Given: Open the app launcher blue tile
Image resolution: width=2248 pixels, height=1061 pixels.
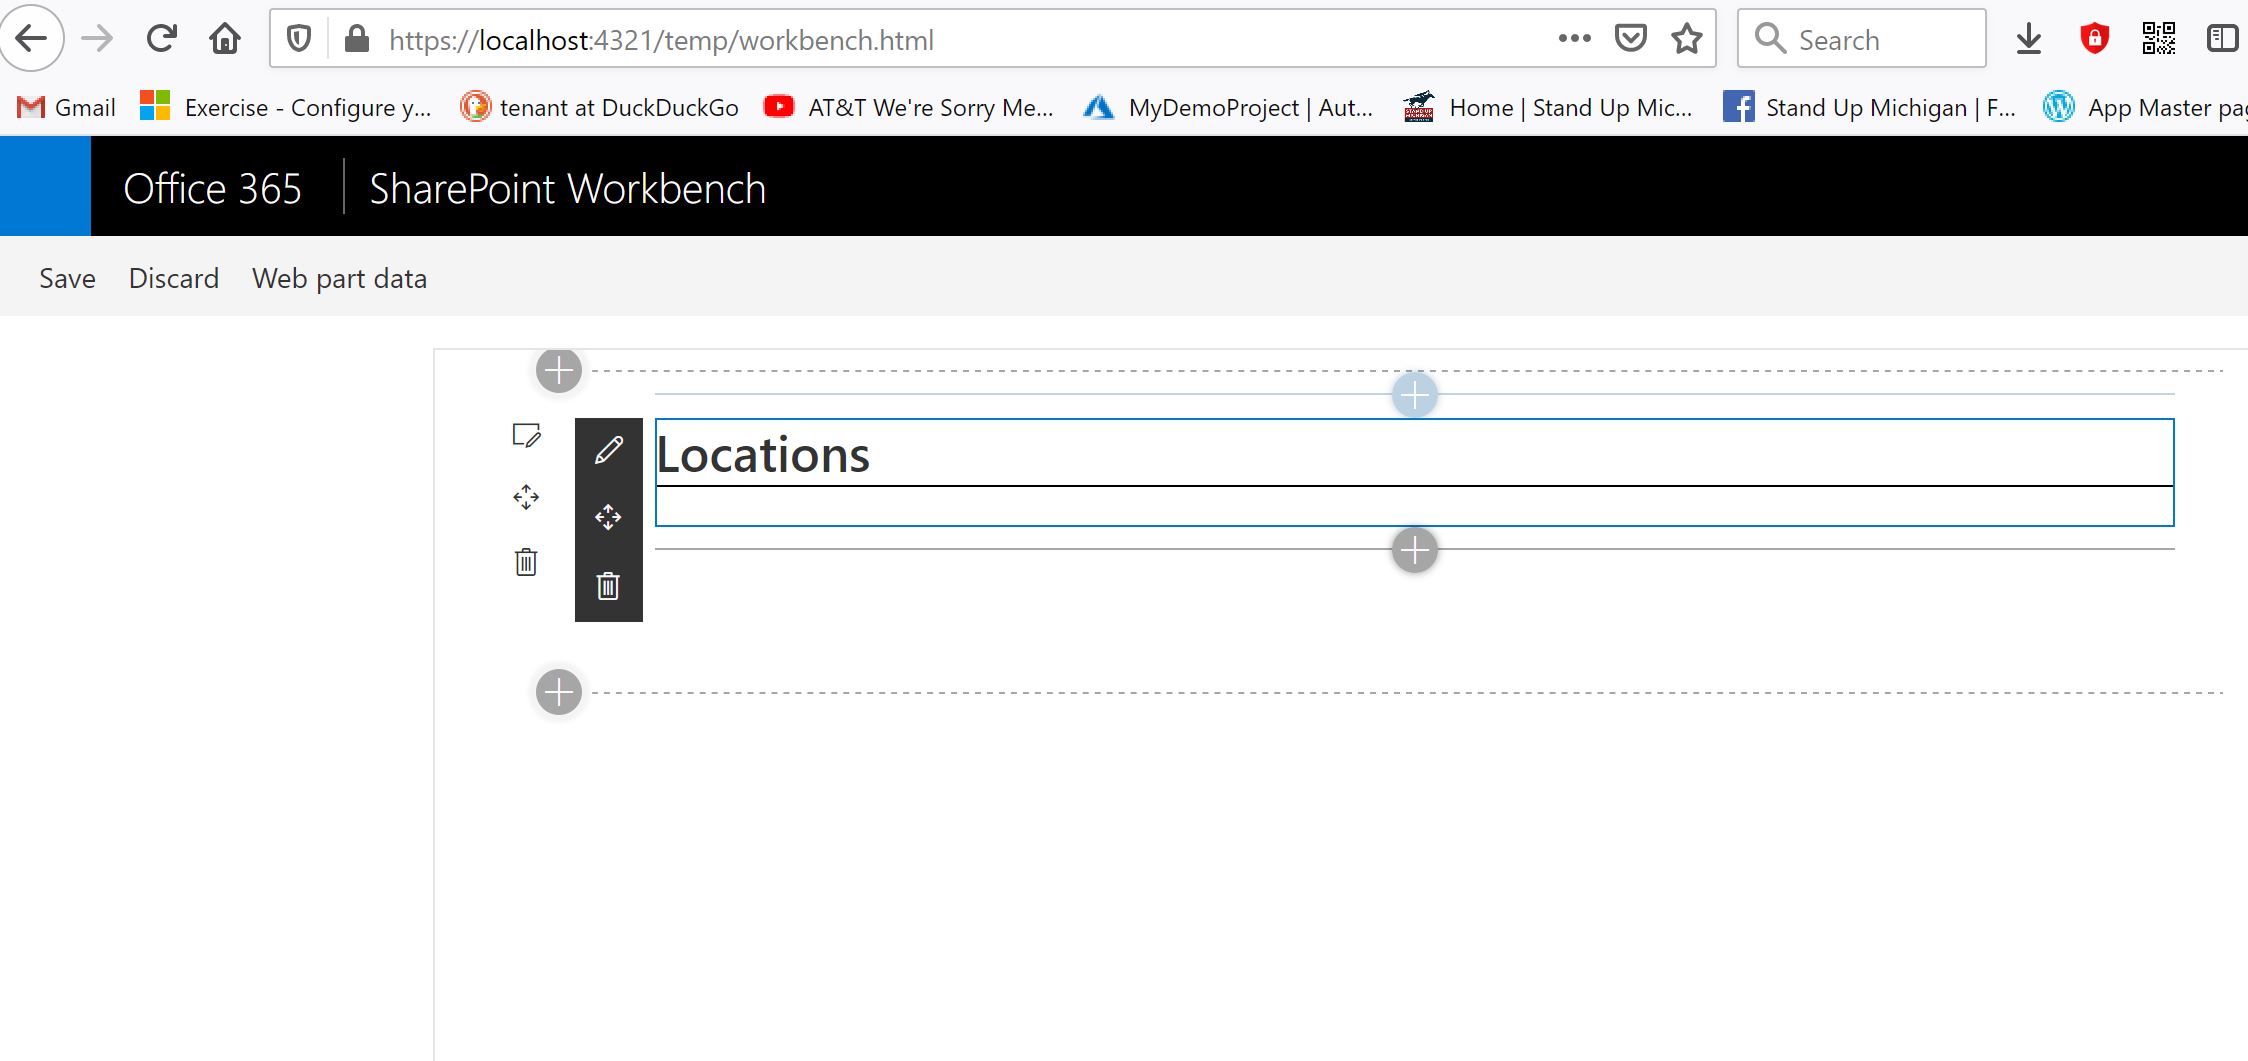Looking at the screenshot, I should tap(45, 186).
